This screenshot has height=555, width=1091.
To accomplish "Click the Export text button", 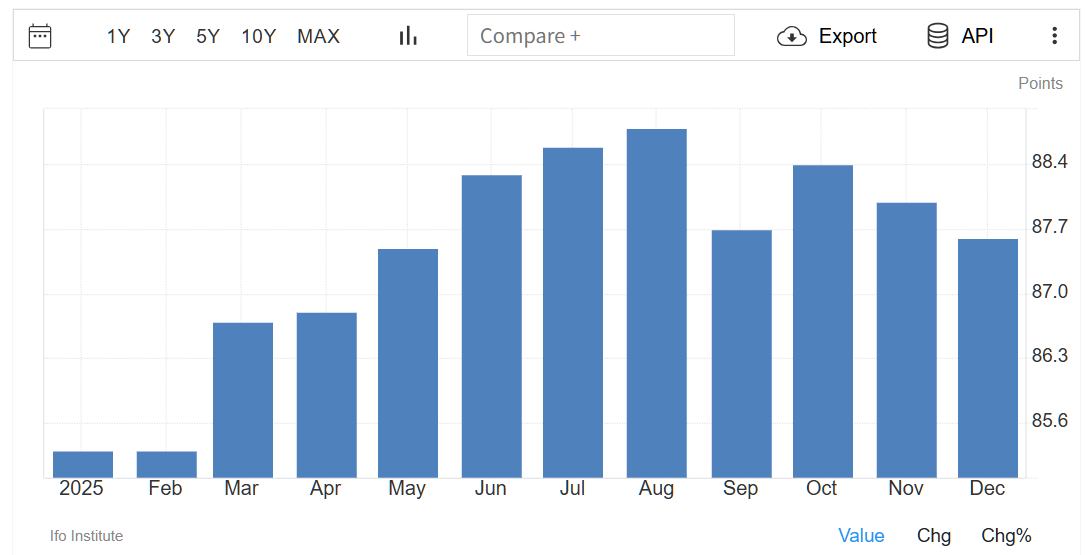I will tap(847, 36).
